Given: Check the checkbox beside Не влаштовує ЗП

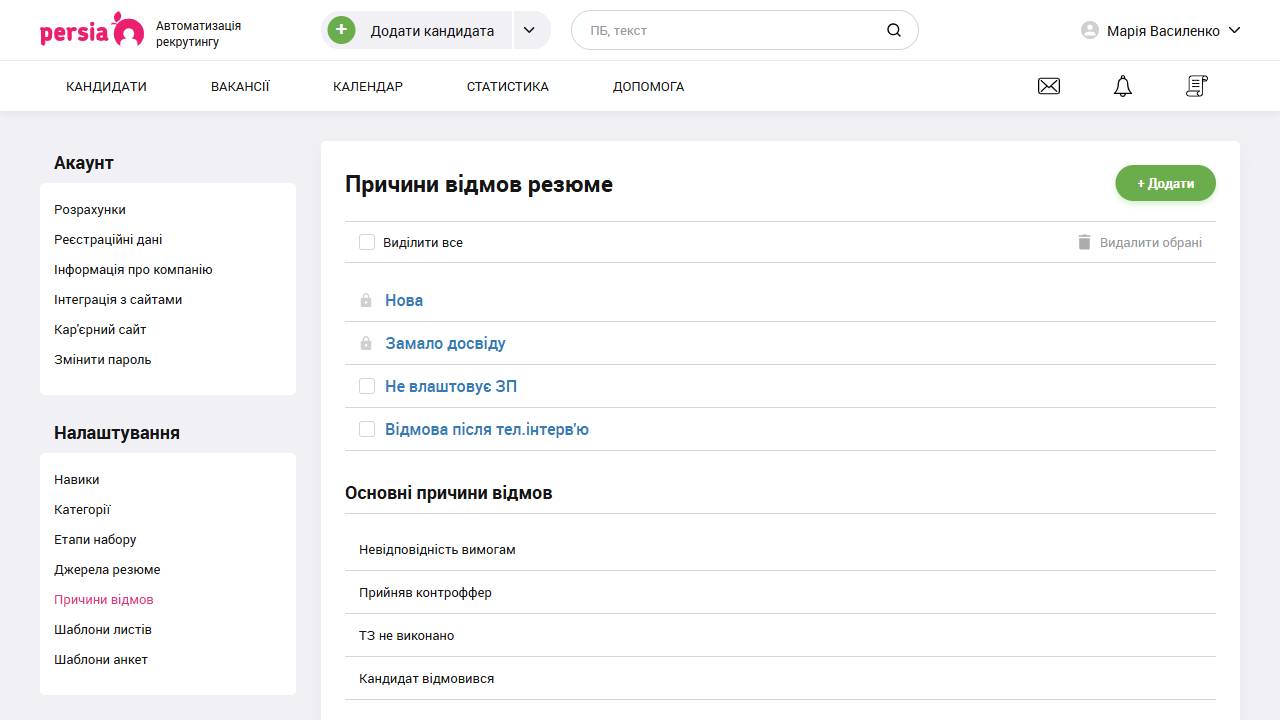Looking at the screenshot, I should coord(366,386).
